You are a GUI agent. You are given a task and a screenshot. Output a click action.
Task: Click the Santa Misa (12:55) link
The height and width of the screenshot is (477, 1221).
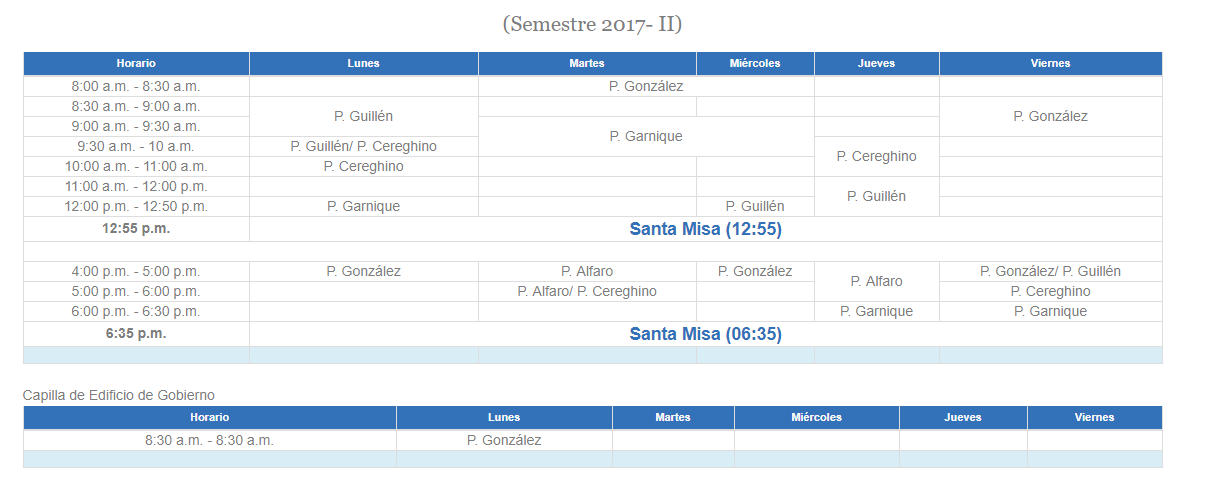(705, 229)
